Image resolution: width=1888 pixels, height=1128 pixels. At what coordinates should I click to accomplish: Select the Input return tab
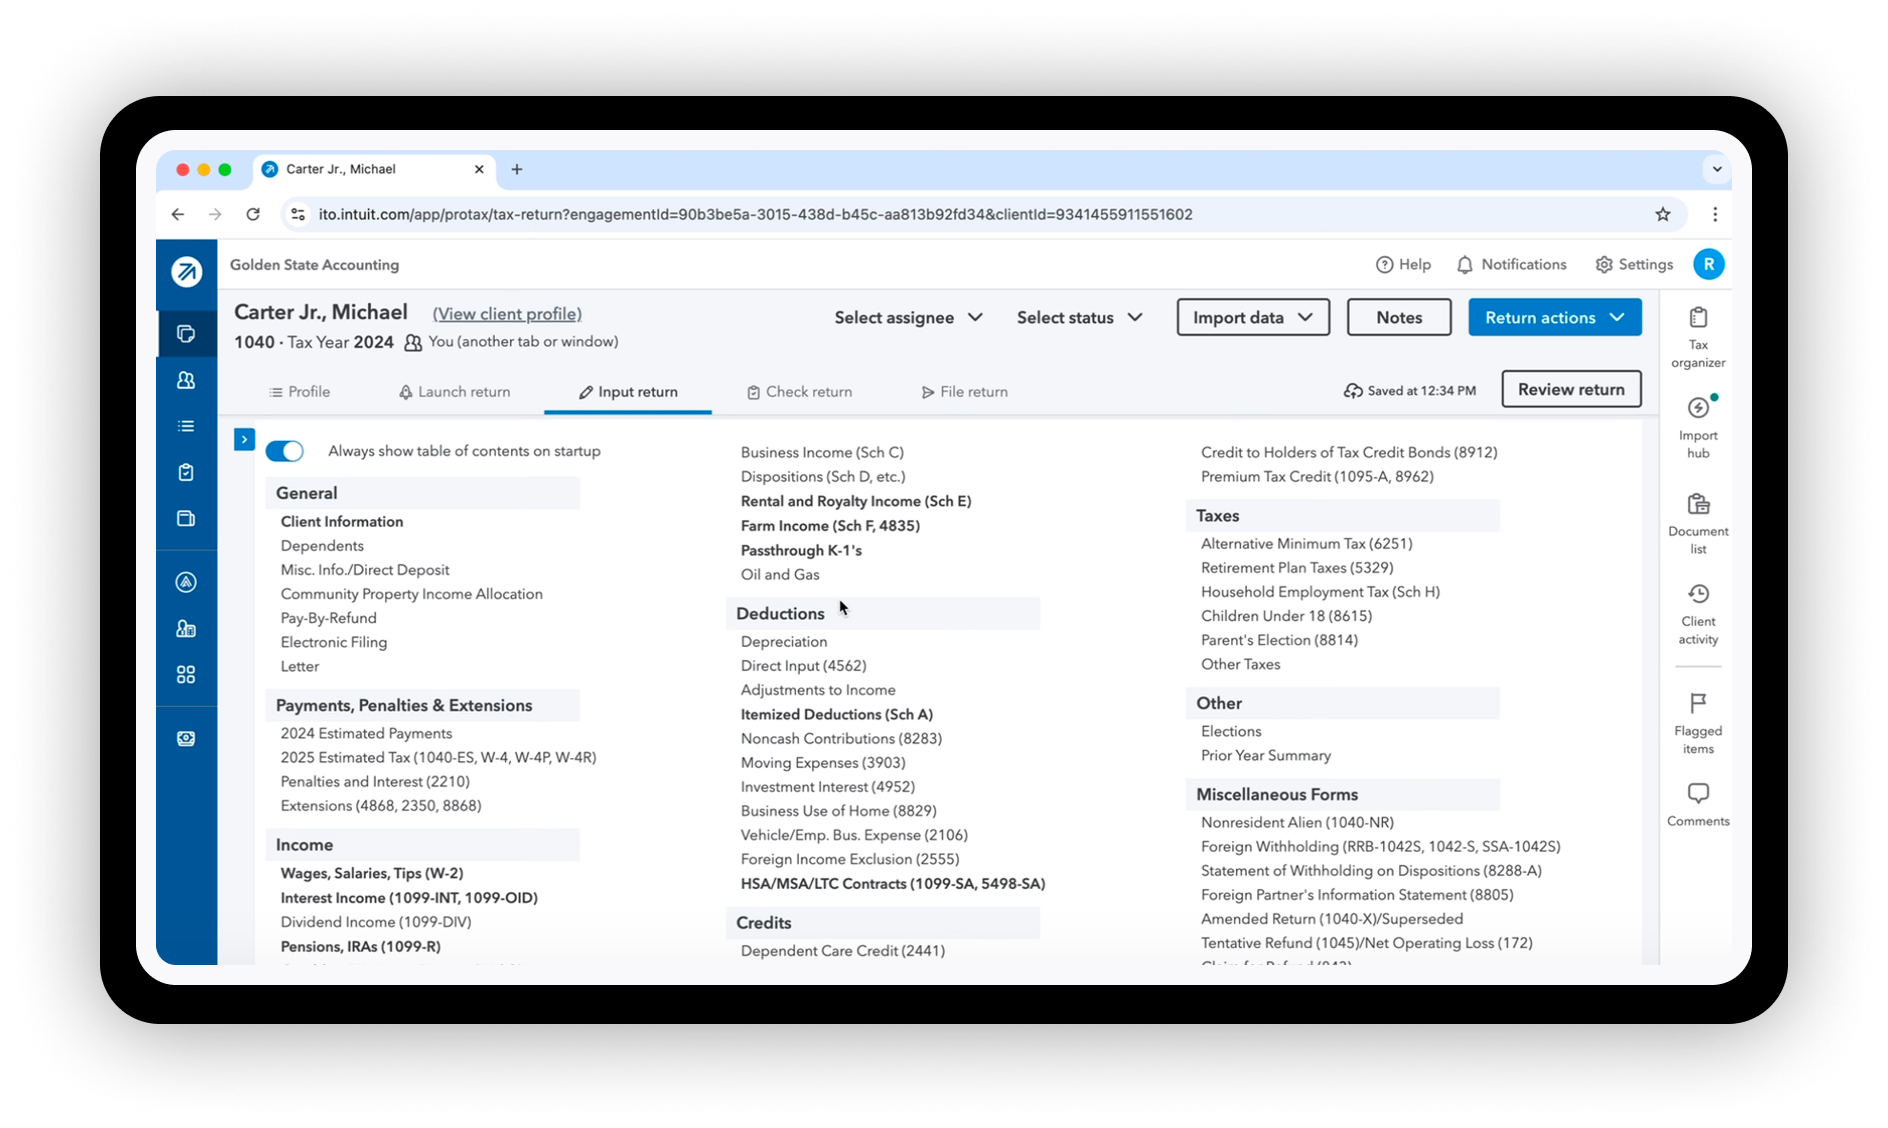click(628, 392)
